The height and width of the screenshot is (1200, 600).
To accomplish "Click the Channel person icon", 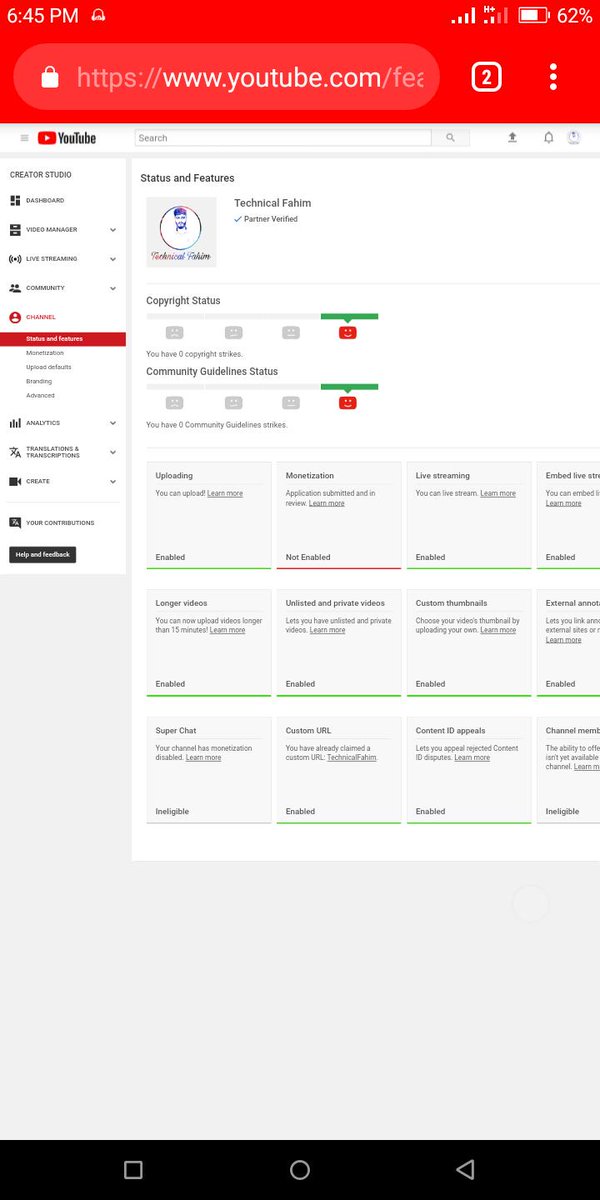I will click(15, 317).
